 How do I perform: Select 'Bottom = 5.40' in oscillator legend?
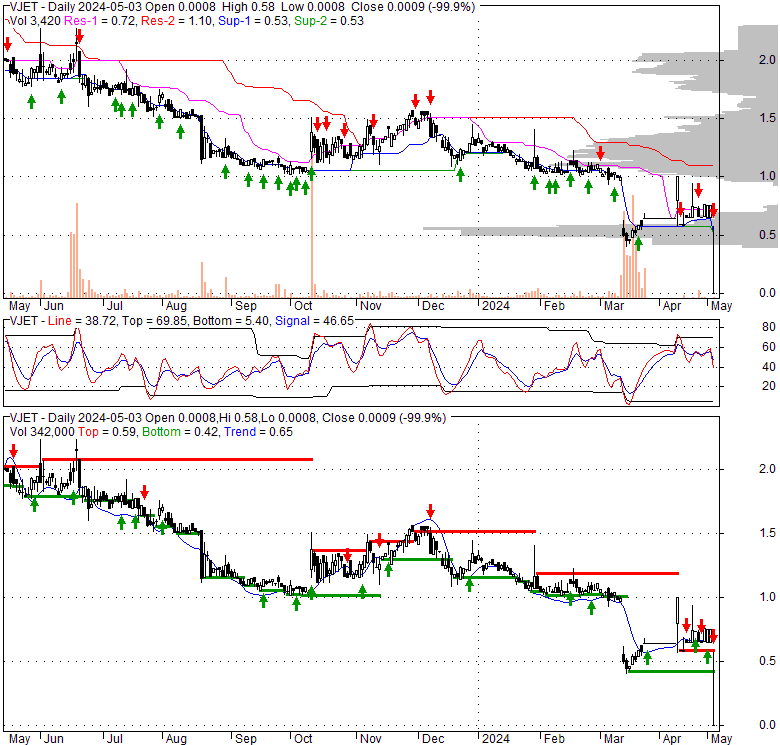click(x=231, y=321)
